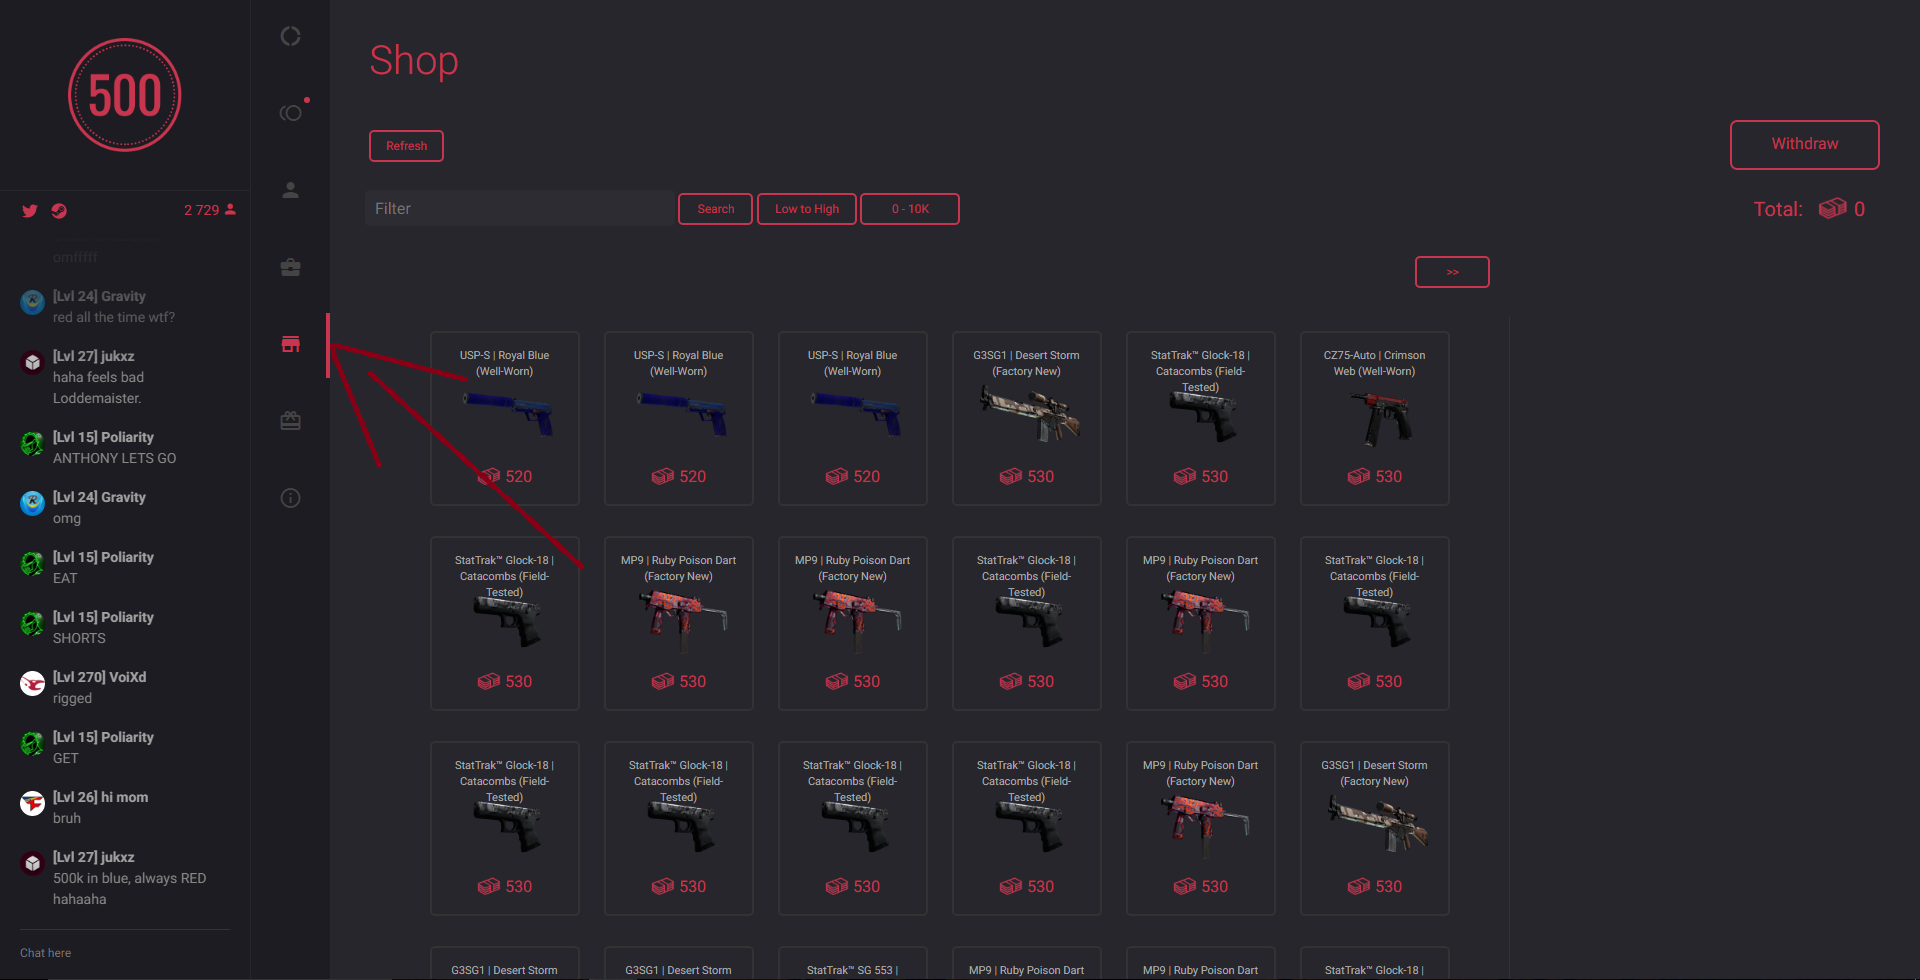1920x980 pixels.
Task: Open the gift rewards icon
Action: point(290,421)
